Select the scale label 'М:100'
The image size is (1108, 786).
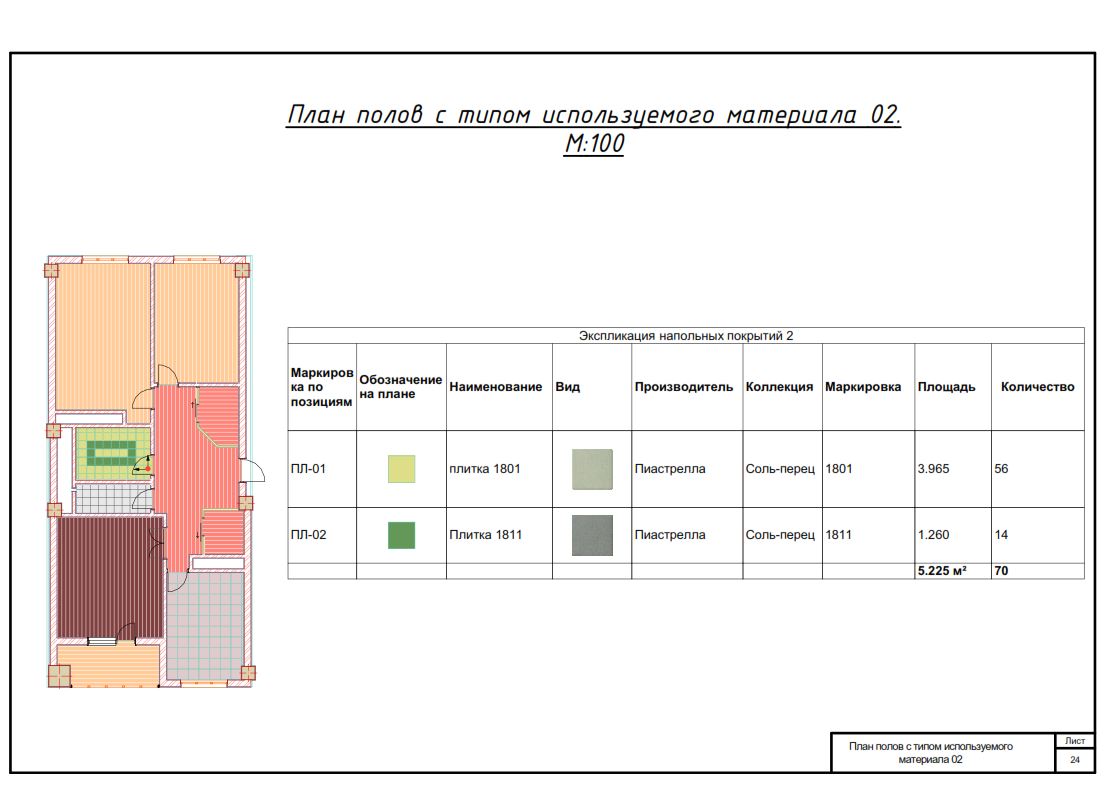click(594, 143)
